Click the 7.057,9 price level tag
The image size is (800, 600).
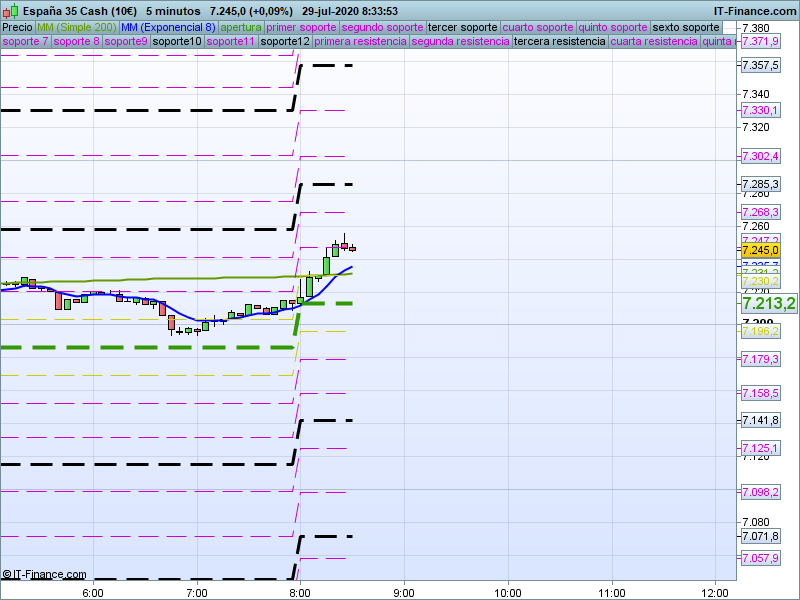[760, 557]
